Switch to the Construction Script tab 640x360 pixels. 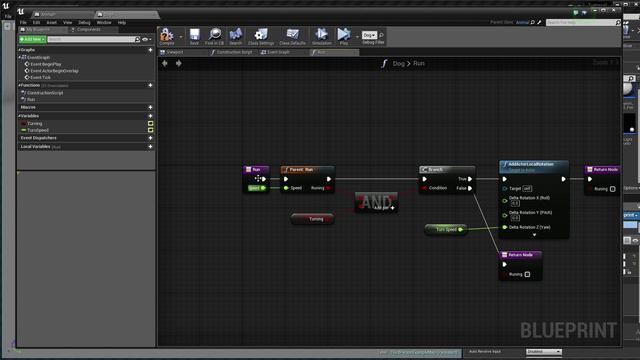coord(234,52)
